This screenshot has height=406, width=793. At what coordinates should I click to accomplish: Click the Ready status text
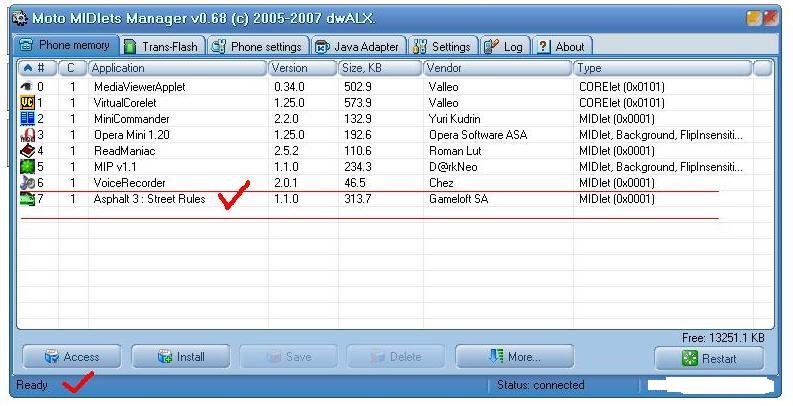[x=32, y=385]
